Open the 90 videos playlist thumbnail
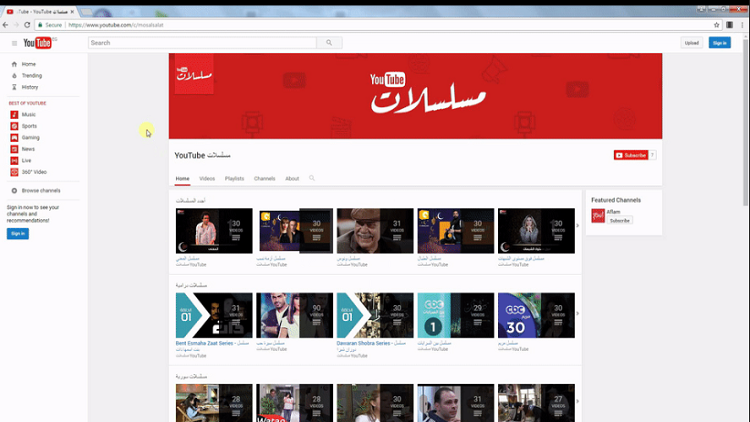 [x=295, y=315]
